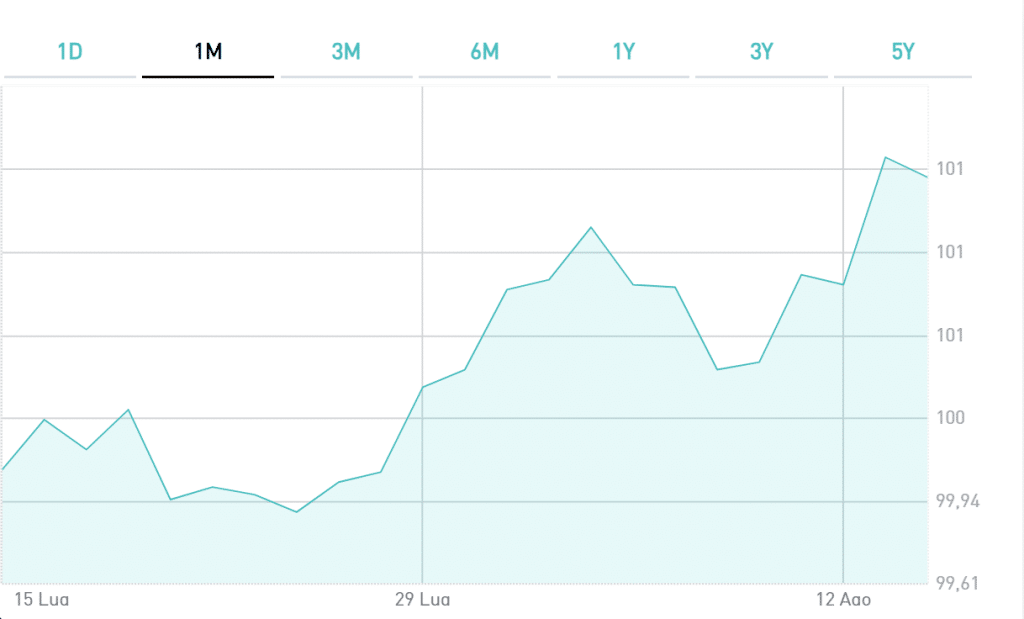1024x619 pixels.
Task: Select the 3Y time range tab
Action: [x=761, y=52]
